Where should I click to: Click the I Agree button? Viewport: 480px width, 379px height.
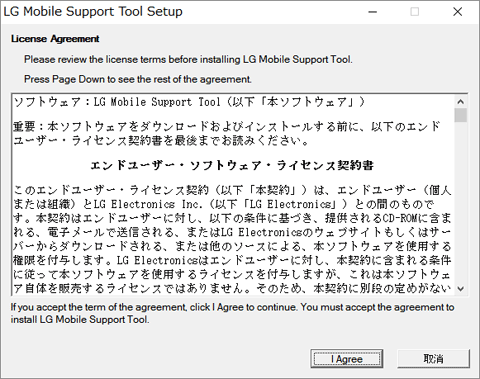346,359
